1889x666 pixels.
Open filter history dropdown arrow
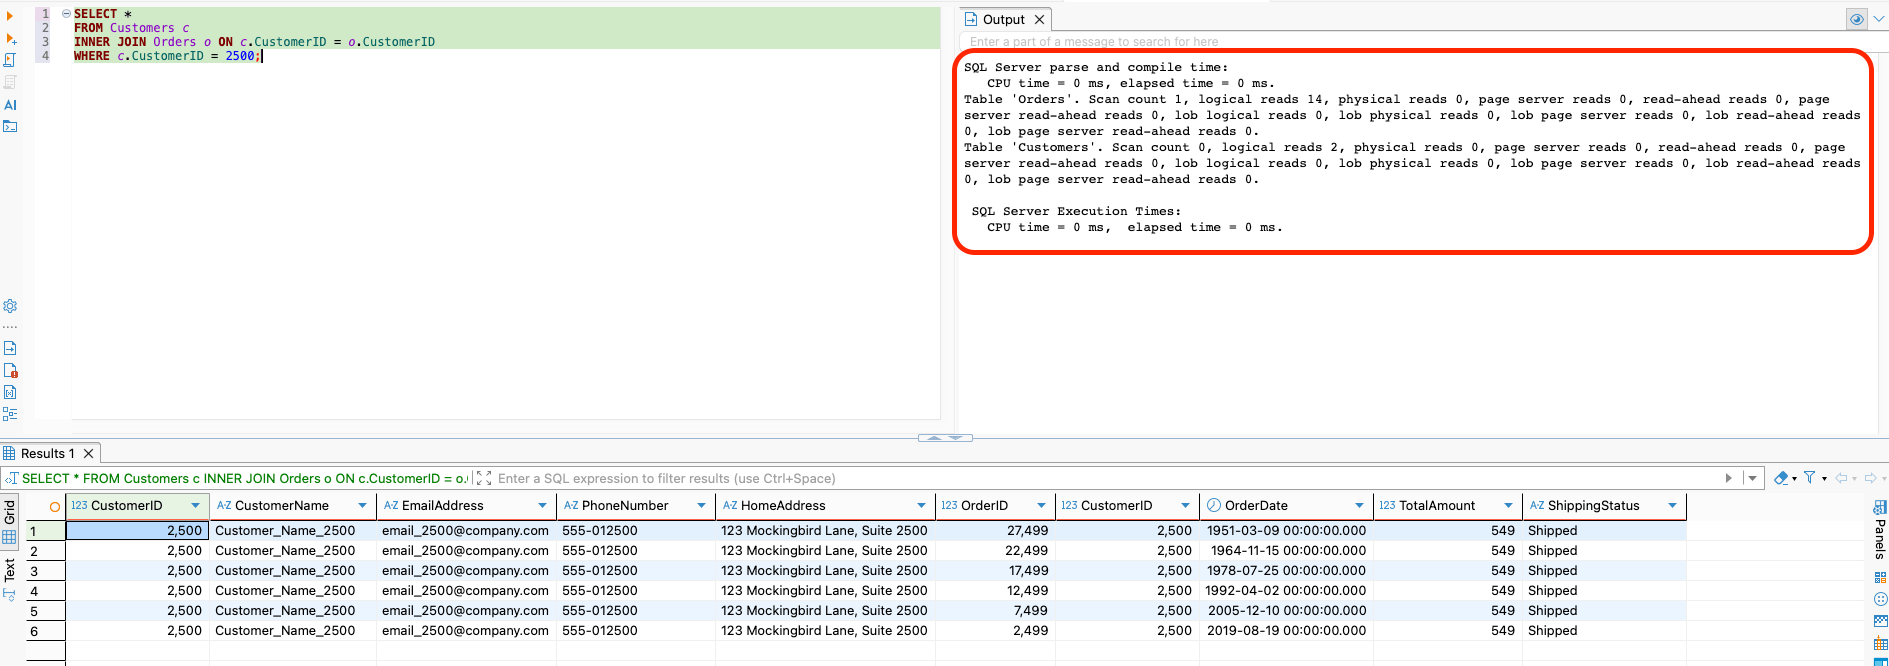pos(1752,478)
